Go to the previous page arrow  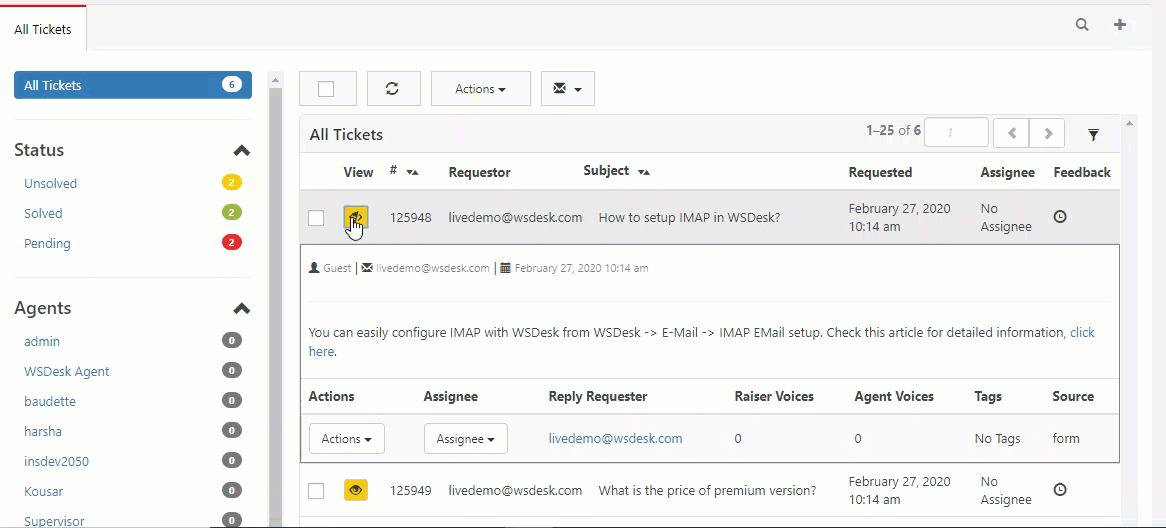(1011, 133)
